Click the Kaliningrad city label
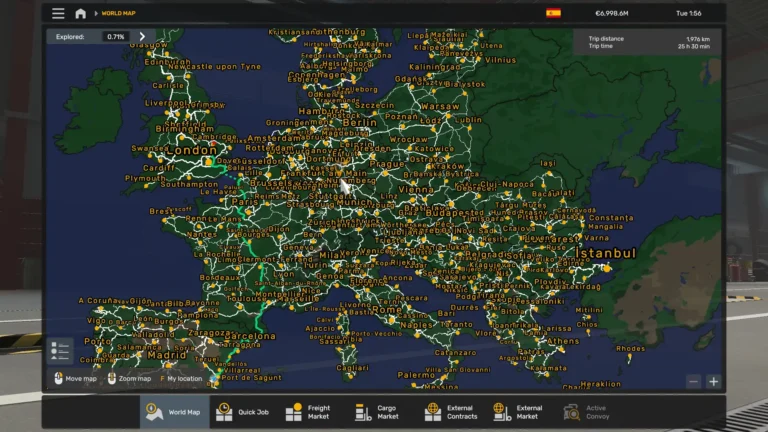This screenshot has width=768, height=432. coord(435,67)
